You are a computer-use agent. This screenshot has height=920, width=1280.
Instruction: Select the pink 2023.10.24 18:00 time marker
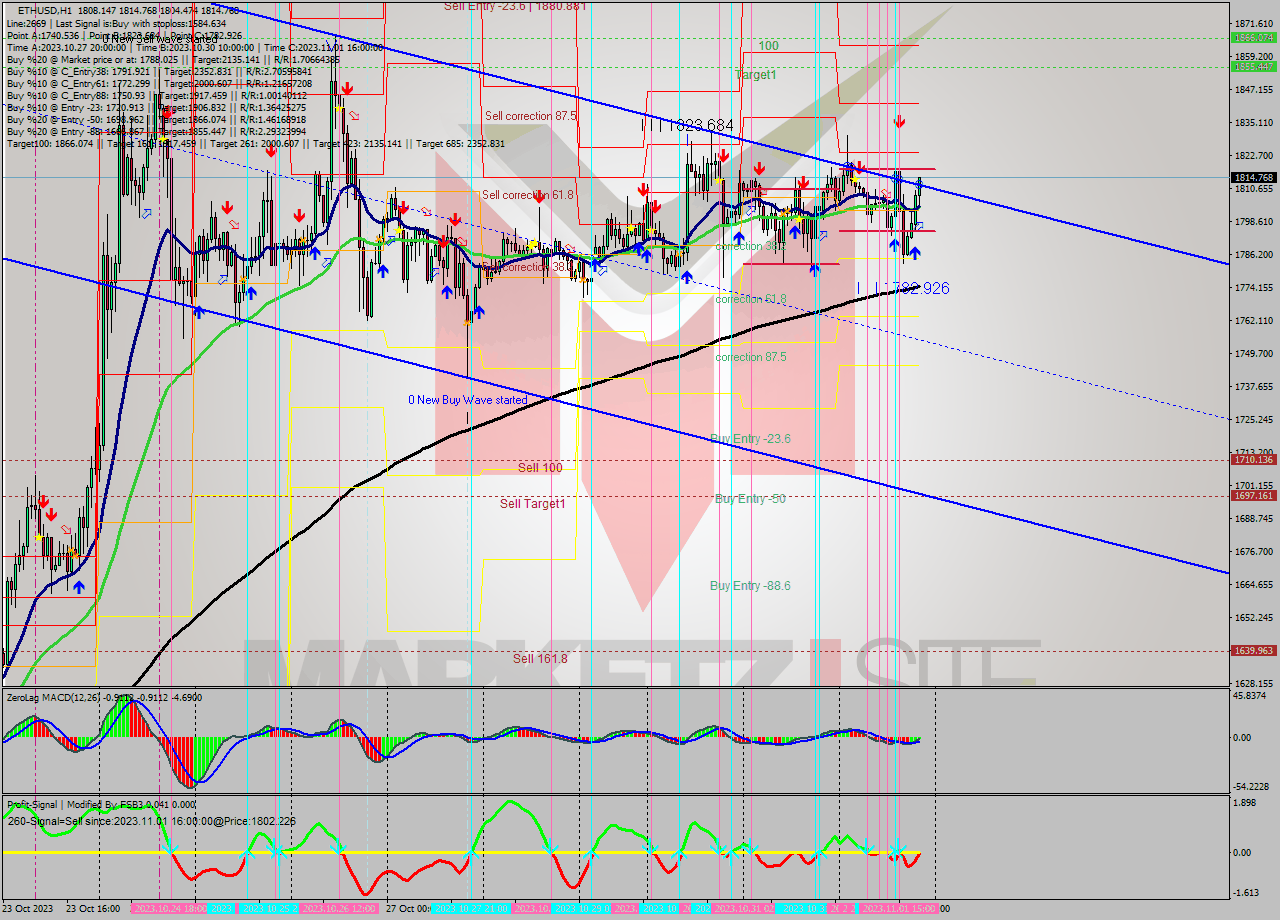click(x=168, y=909)
